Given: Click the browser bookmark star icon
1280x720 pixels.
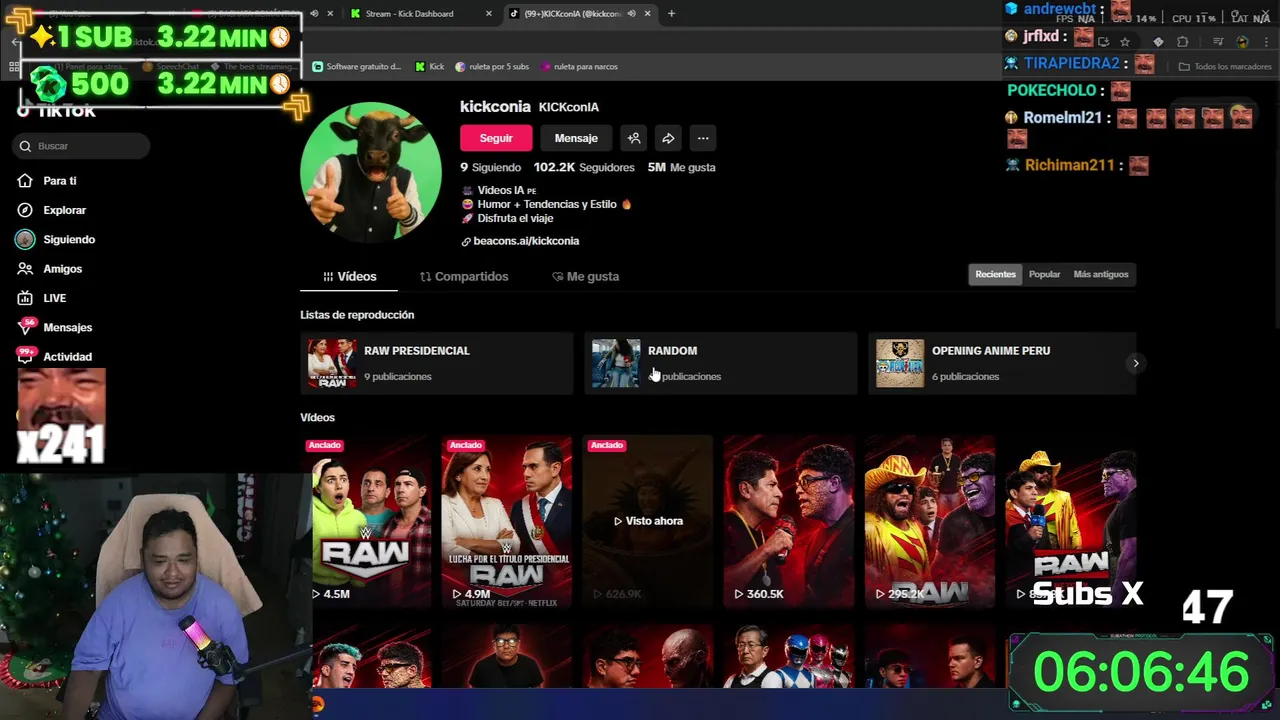Looking at the screenshot, I should (x=1125, y=42).
